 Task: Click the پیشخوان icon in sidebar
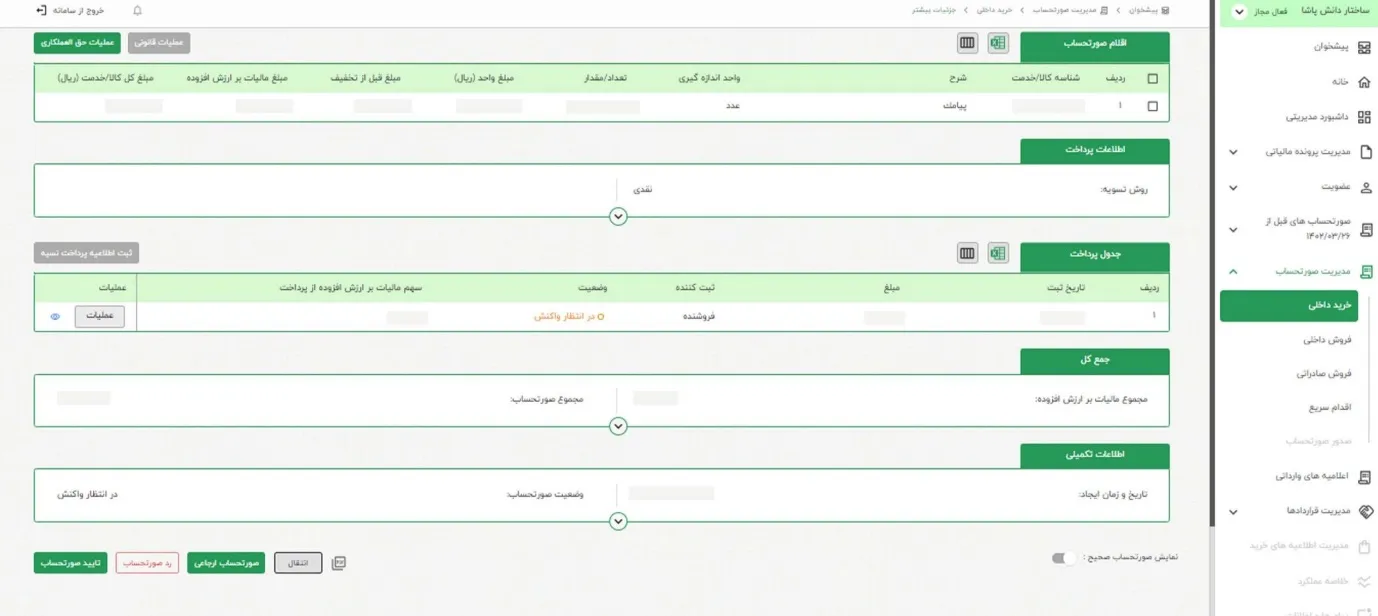(x=1365, y=47)
